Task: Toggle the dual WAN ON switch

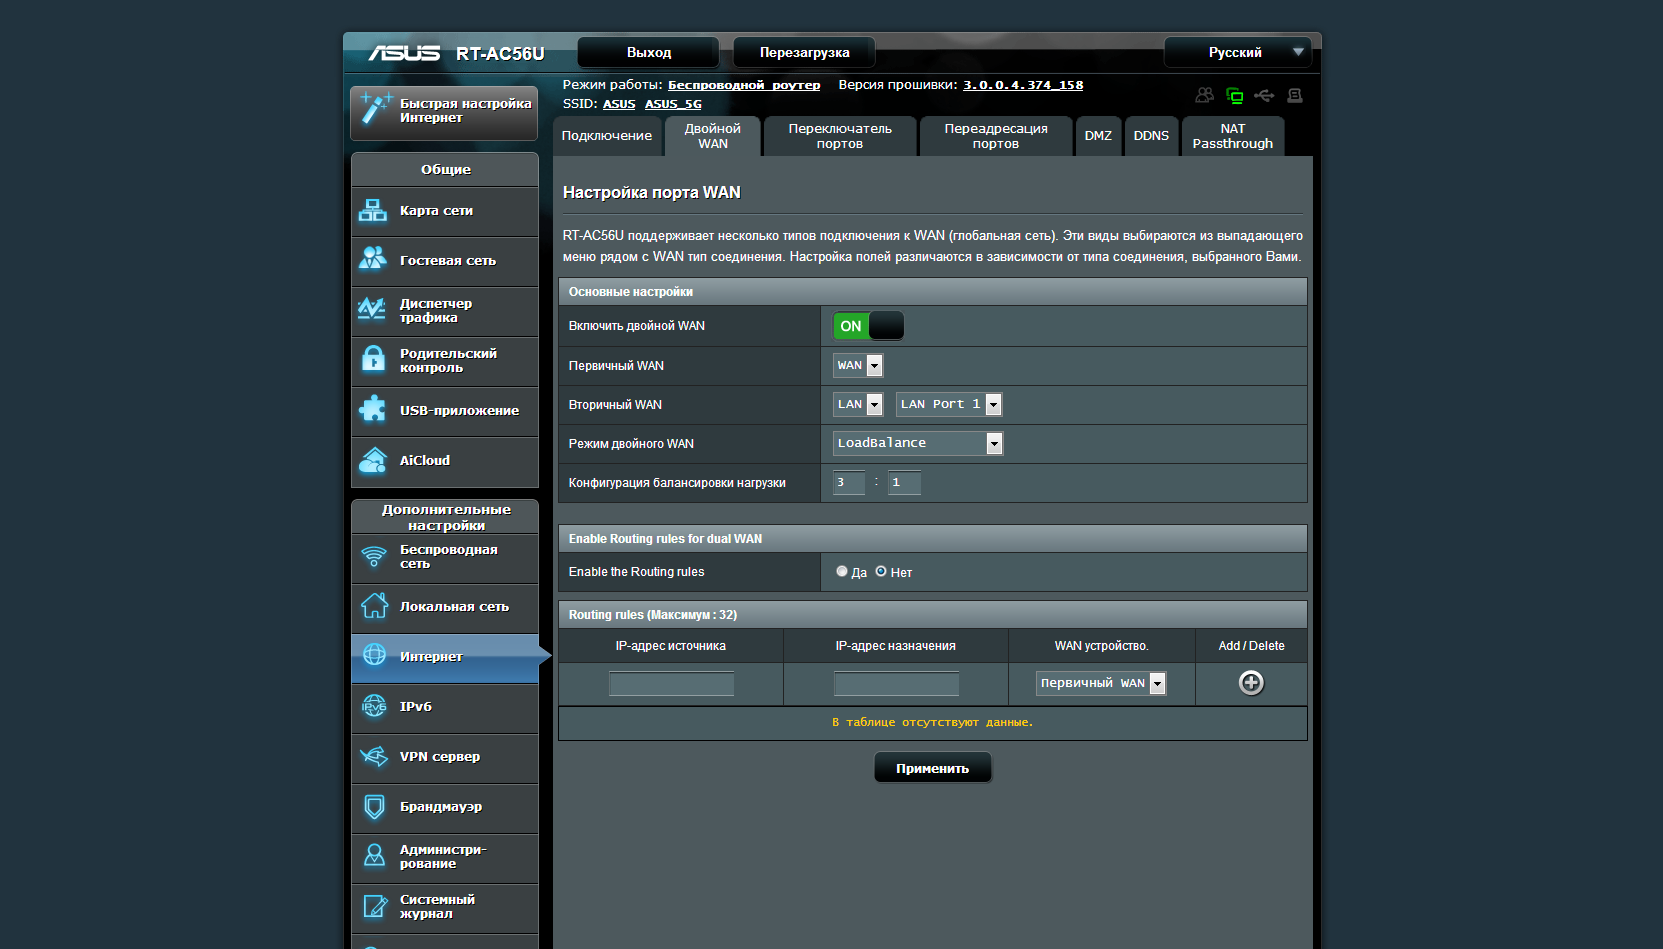Action: 868,326
